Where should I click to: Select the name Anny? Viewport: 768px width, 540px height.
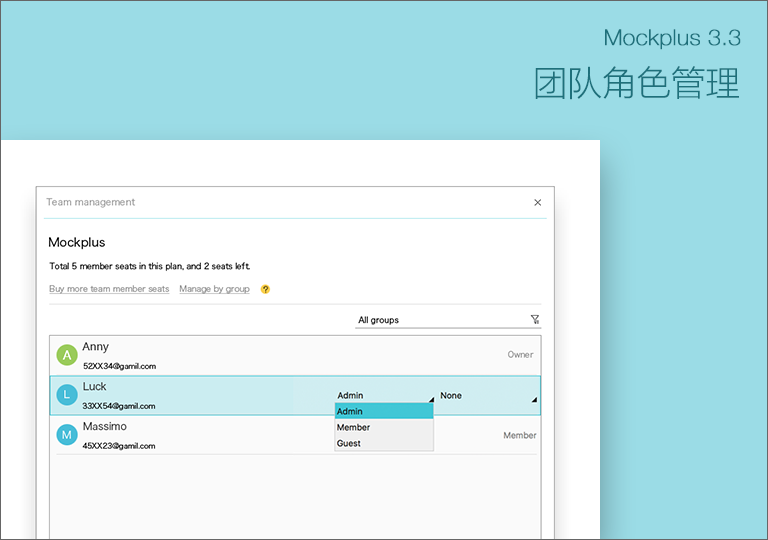[x=96, y=347]
